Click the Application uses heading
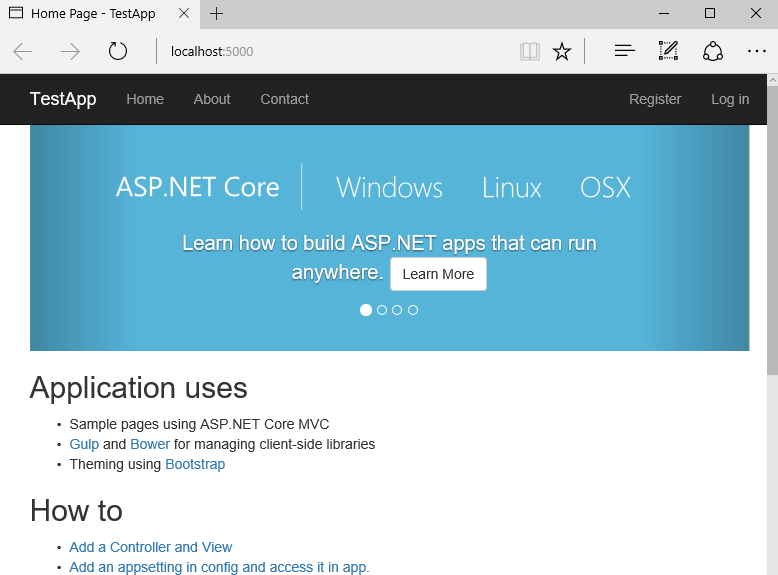Image resolution: width=778 pixels, height=575 pixels. 138,387
